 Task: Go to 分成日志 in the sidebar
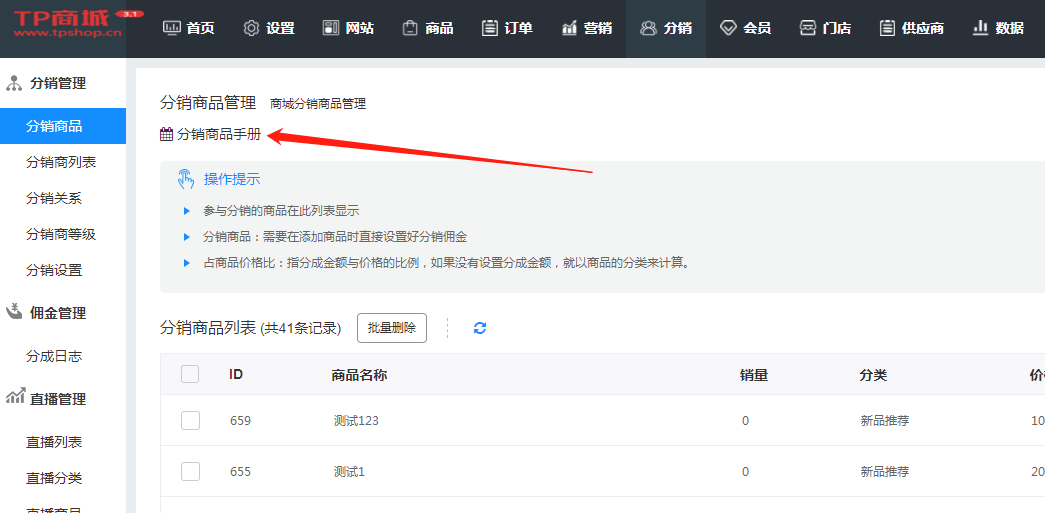click(x=54, y=356)
